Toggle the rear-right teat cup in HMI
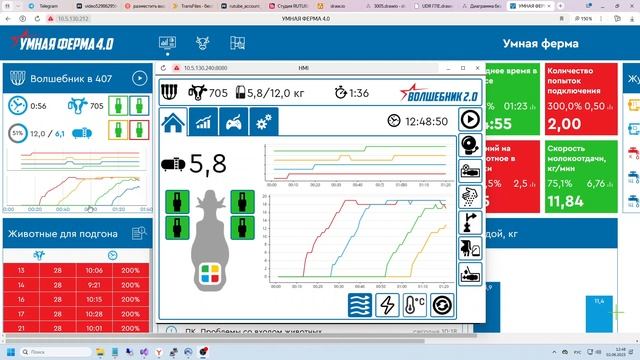The image size is (640, 360). [242, 228]
